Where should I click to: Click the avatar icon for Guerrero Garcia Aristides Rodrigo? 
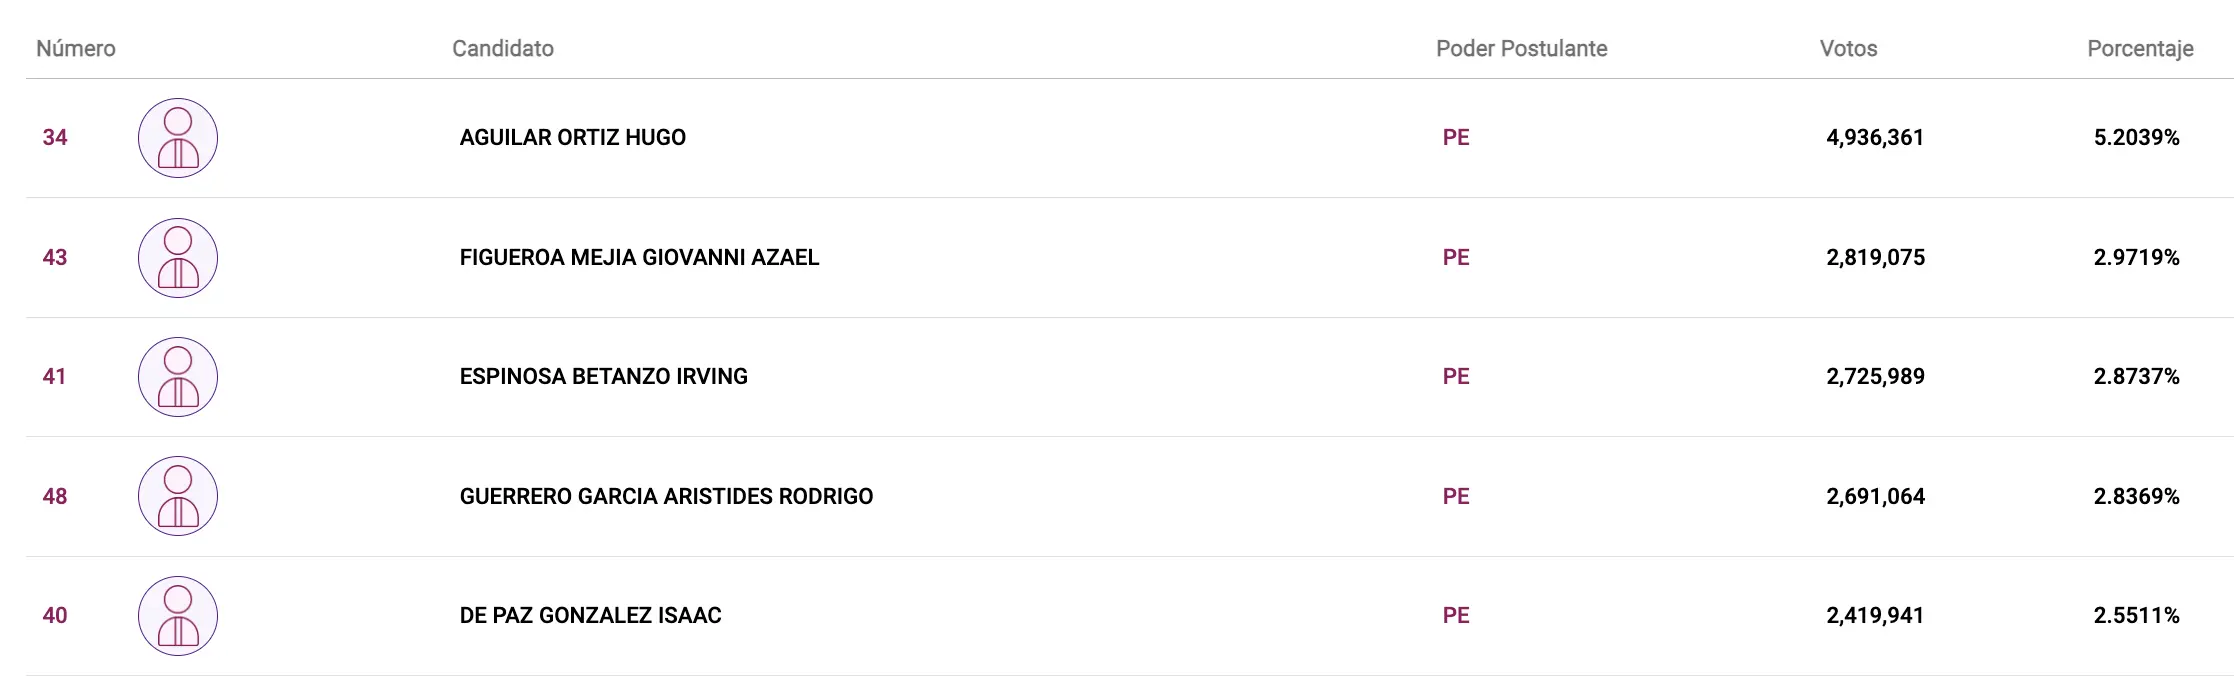[178, 496]
